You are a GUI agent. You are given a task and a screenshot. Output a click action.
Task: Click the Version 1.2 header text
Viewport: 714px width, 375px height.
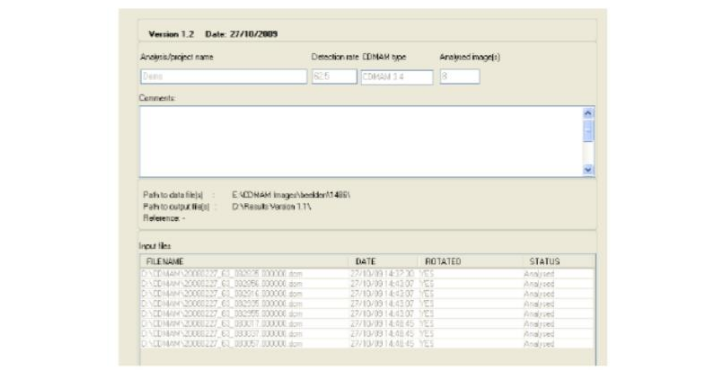[x=171, y=34]
